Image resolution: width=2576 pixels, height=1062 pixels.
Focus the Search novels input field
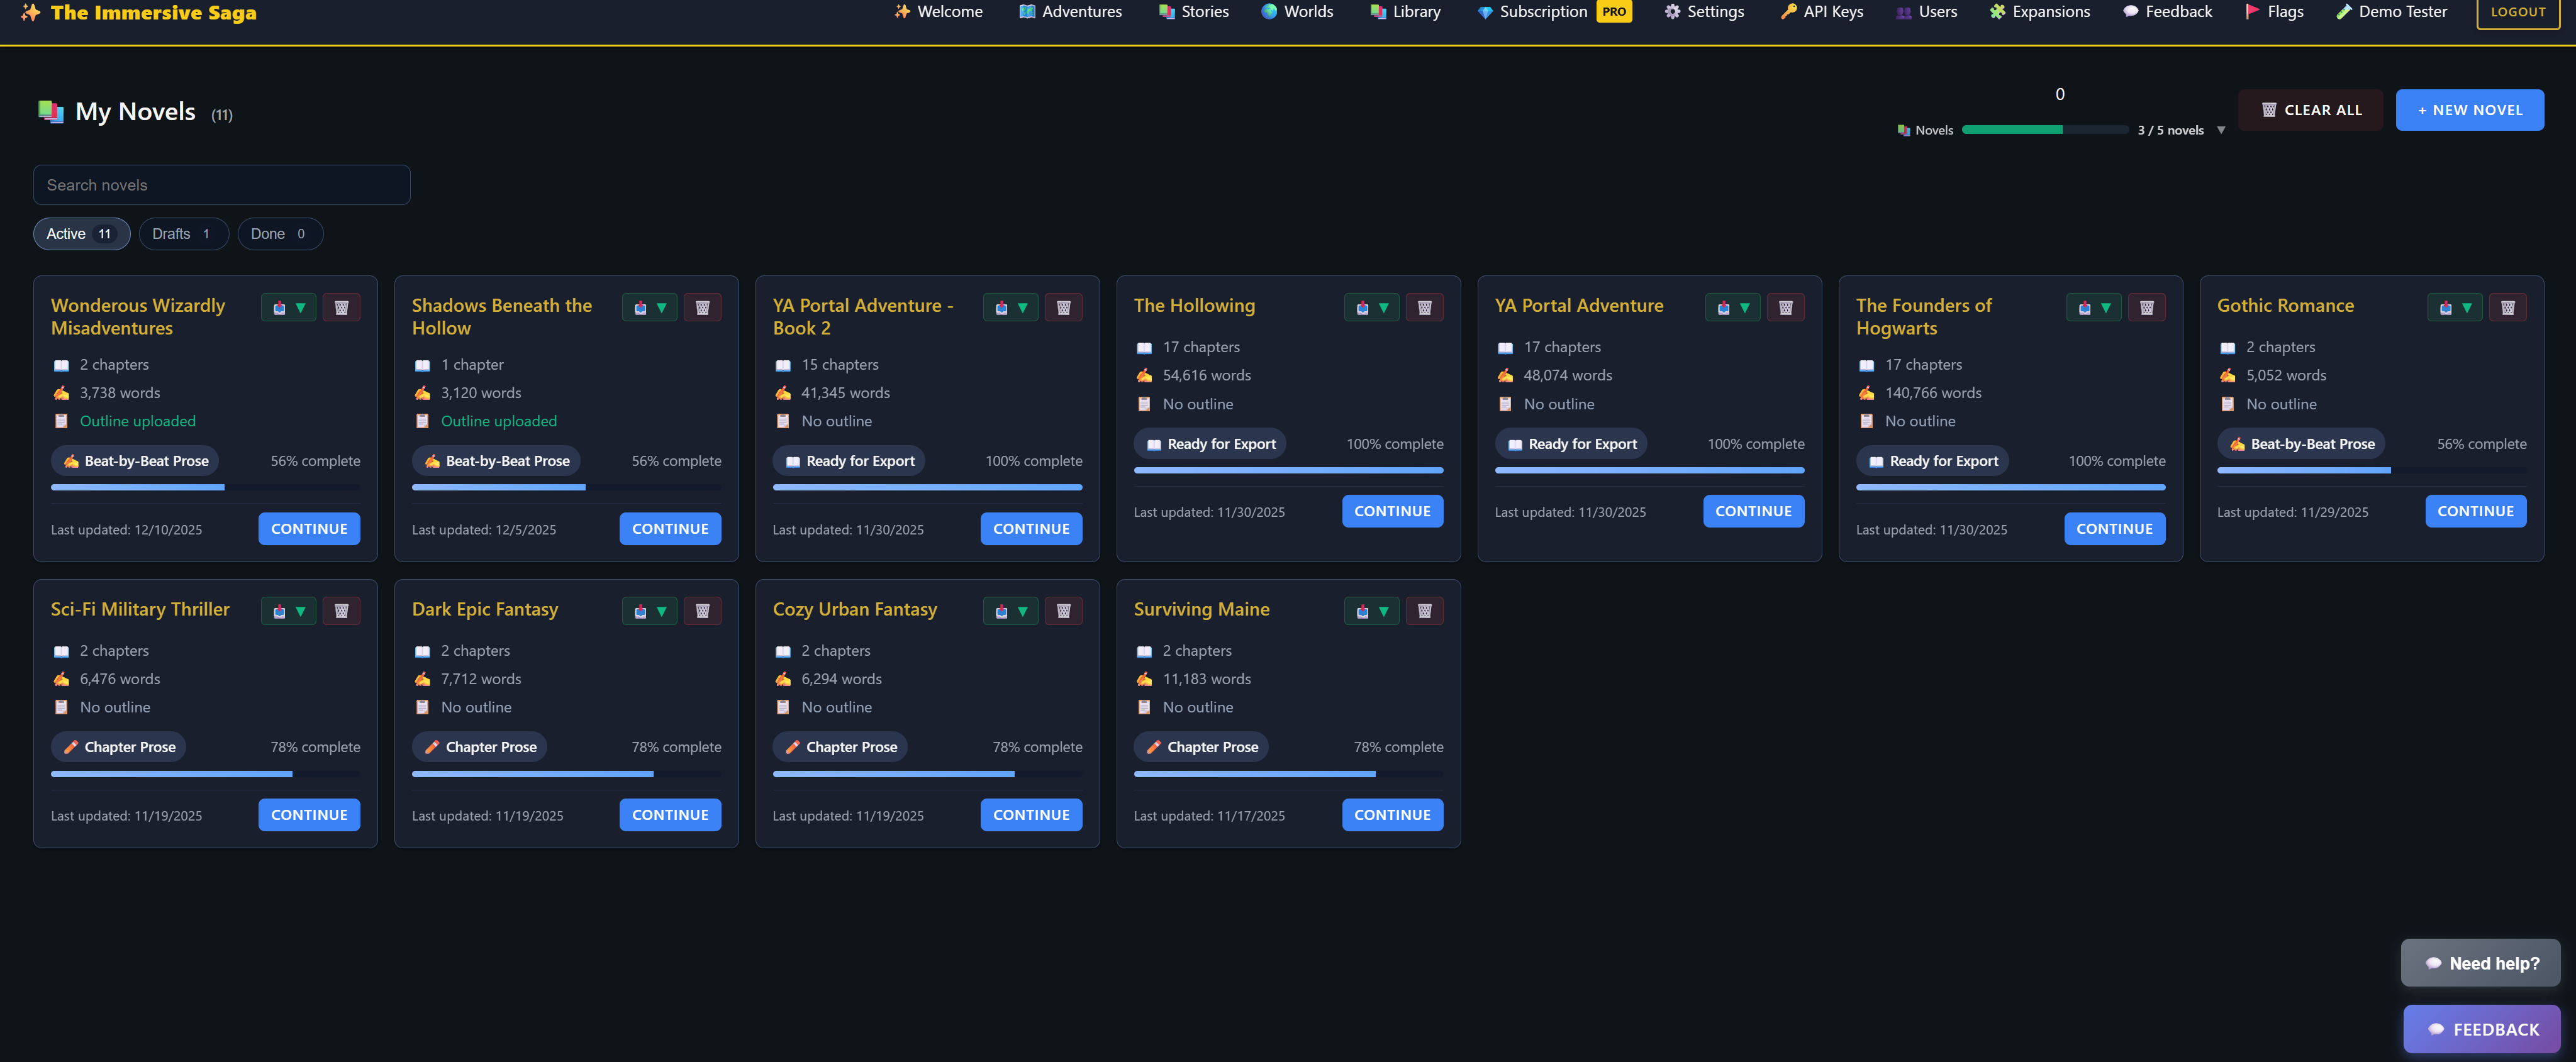[222, 185]
